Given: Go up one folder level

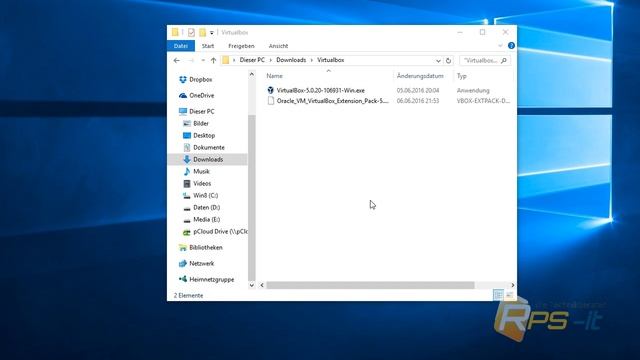Looking at the screenshot, I should pos(213,60).
